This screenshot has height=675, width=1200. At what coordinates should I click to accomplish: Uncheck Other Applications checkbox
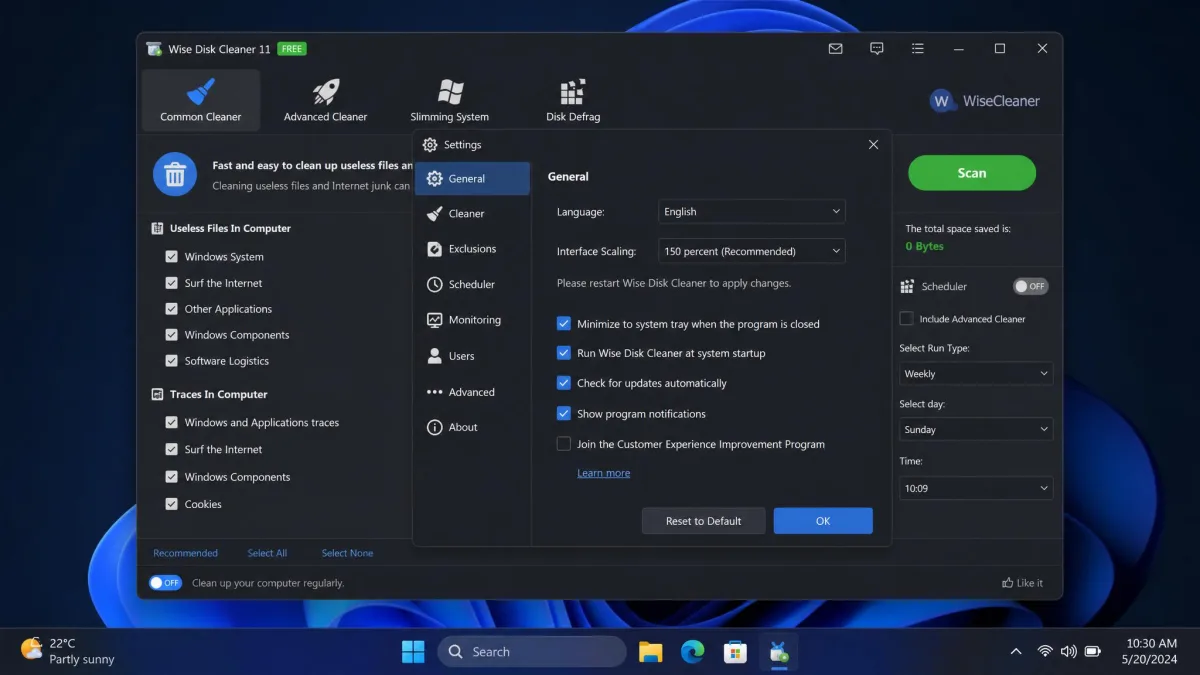172,309
